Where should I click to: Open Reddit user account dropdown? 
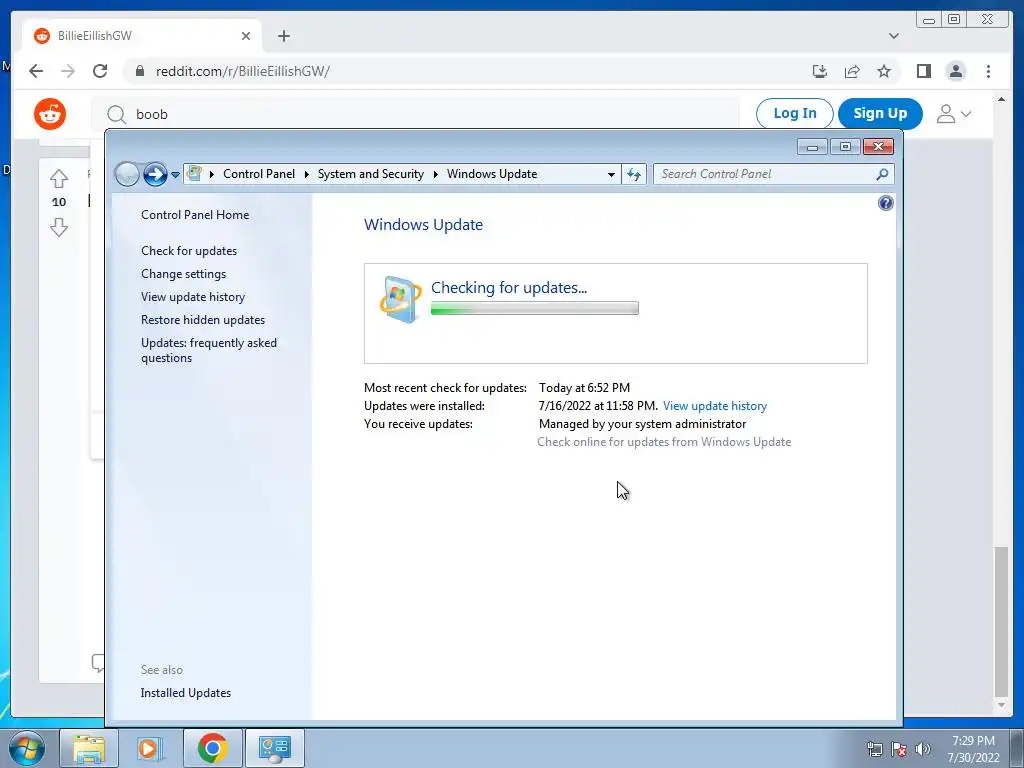pos(953,114)
